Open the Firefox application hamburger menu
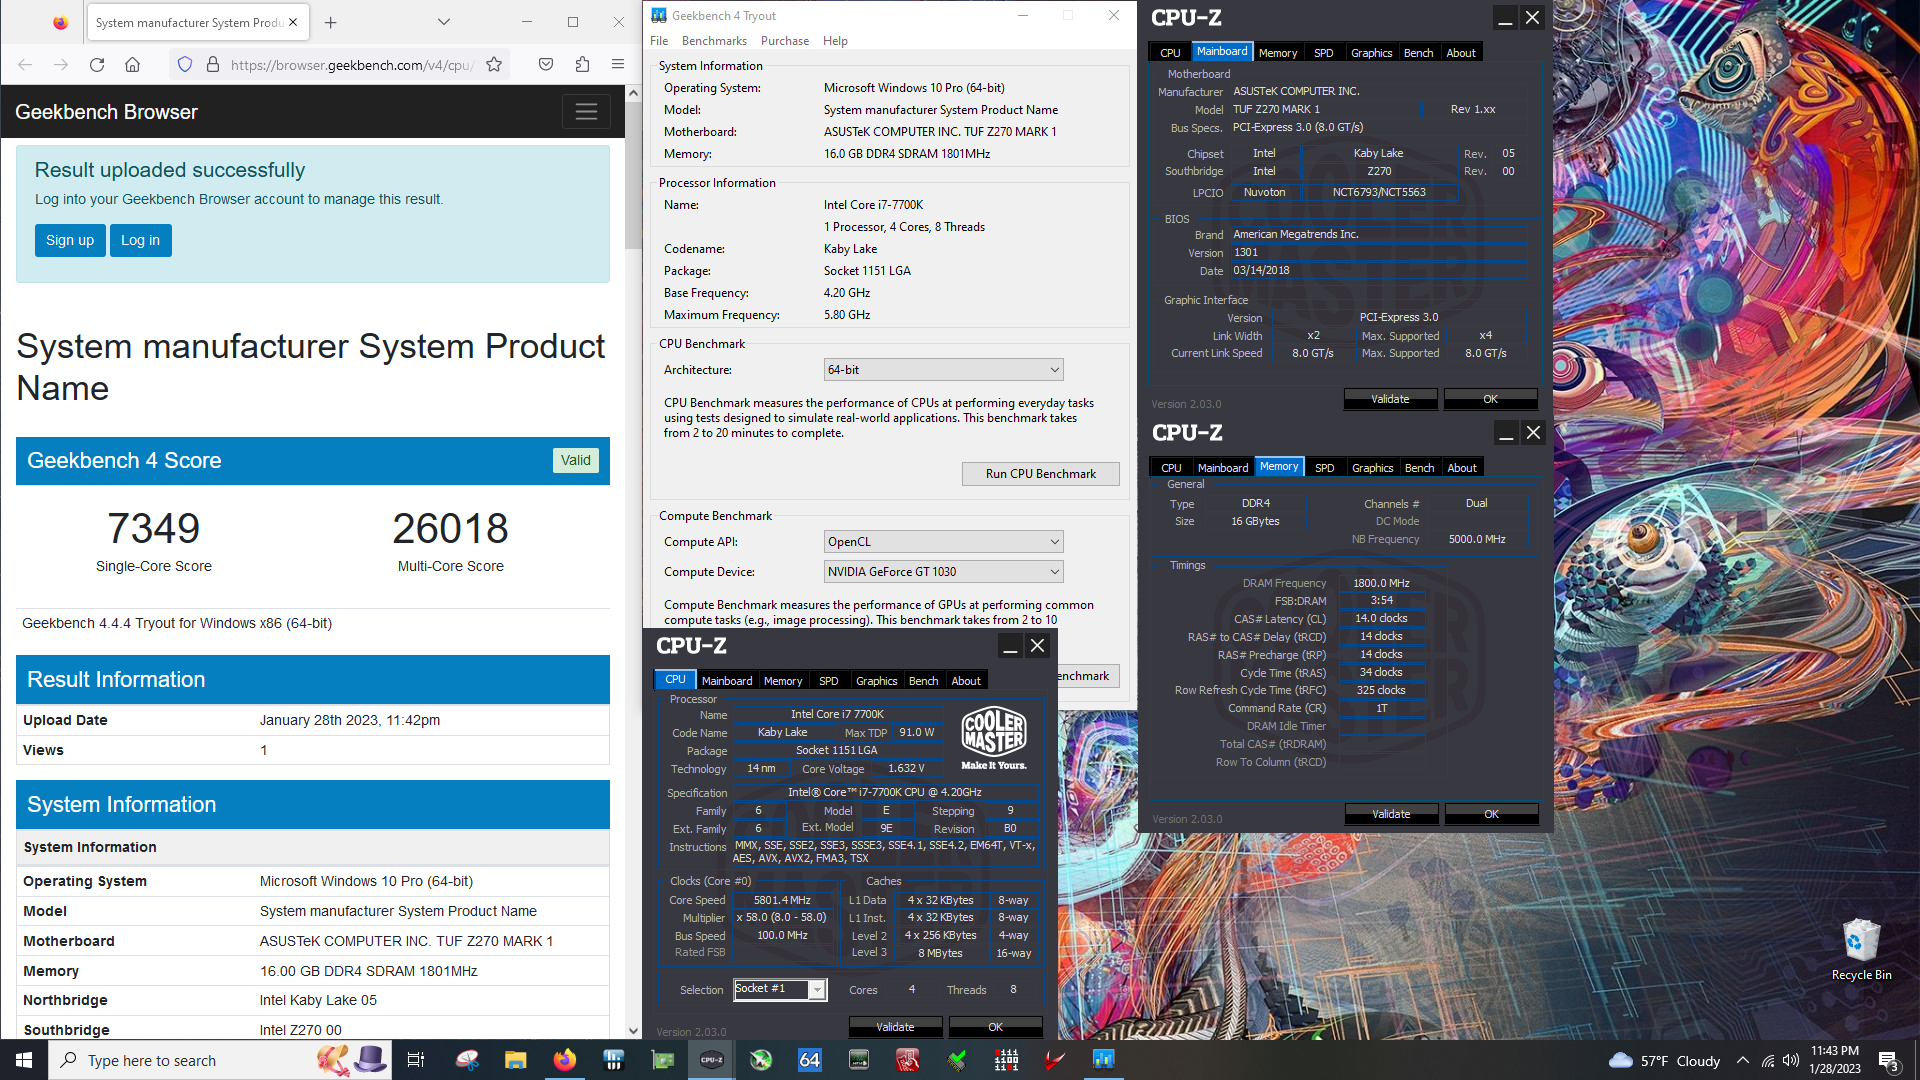 (x=618, y=65)
